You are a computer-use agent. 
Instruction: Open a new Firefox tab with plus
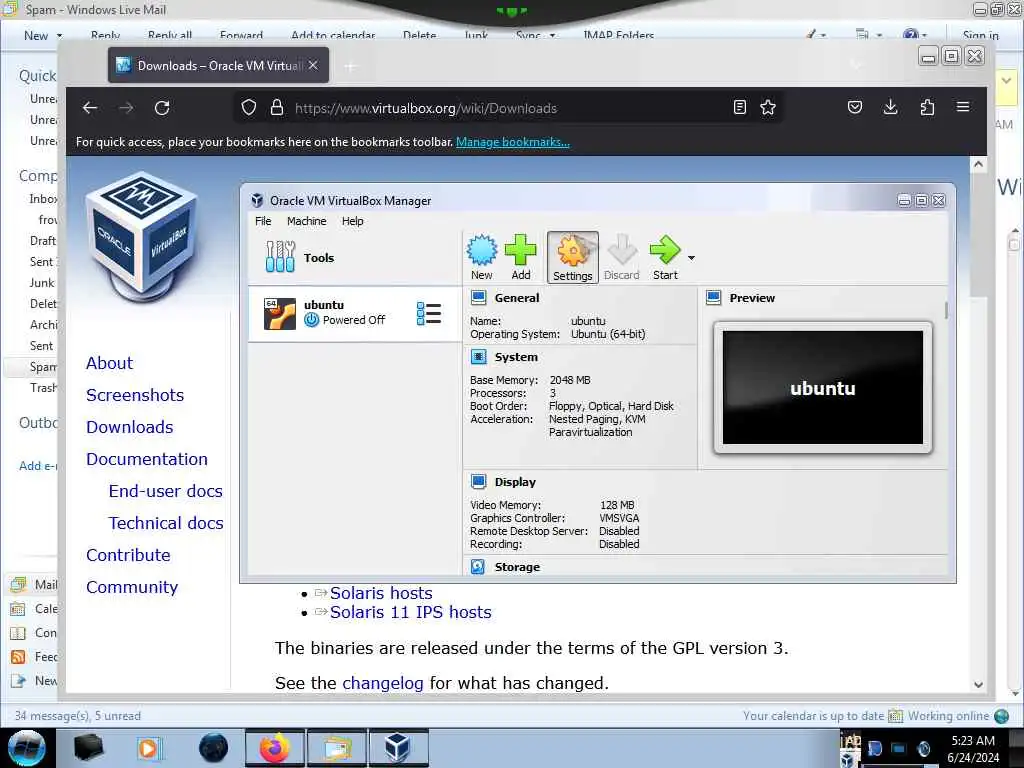[x=350, y=66]
